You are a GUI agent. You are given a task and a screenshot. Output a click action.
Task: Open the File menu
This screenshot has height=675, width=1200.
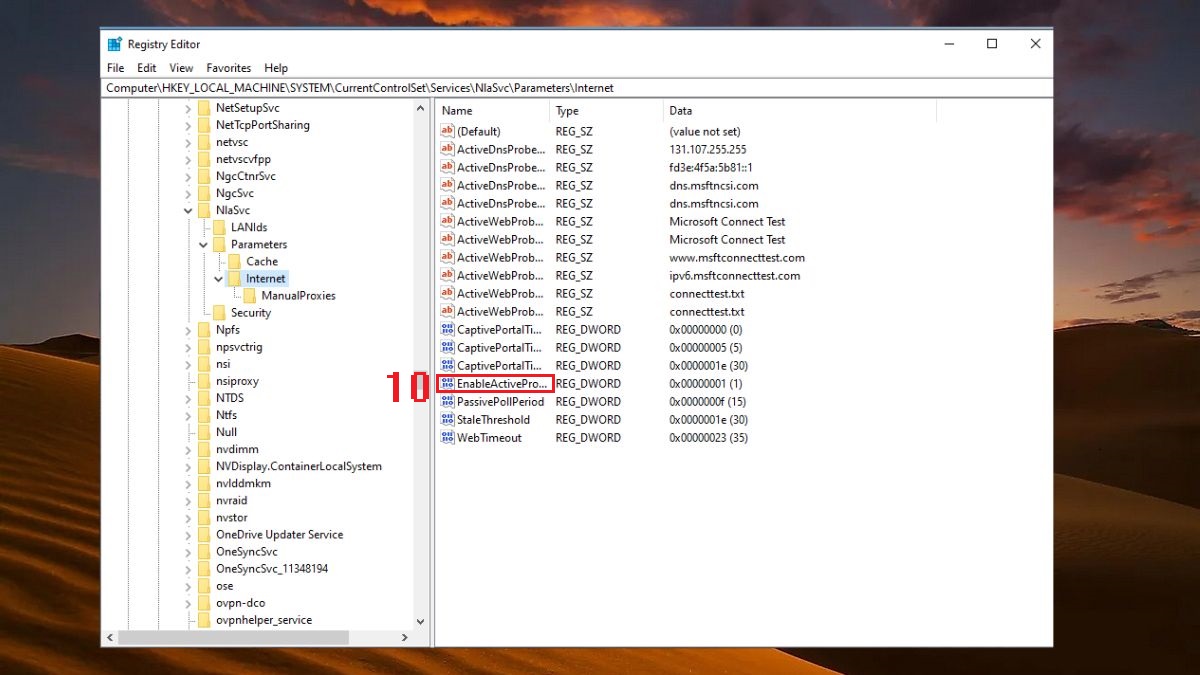click(x=116, y=68)
